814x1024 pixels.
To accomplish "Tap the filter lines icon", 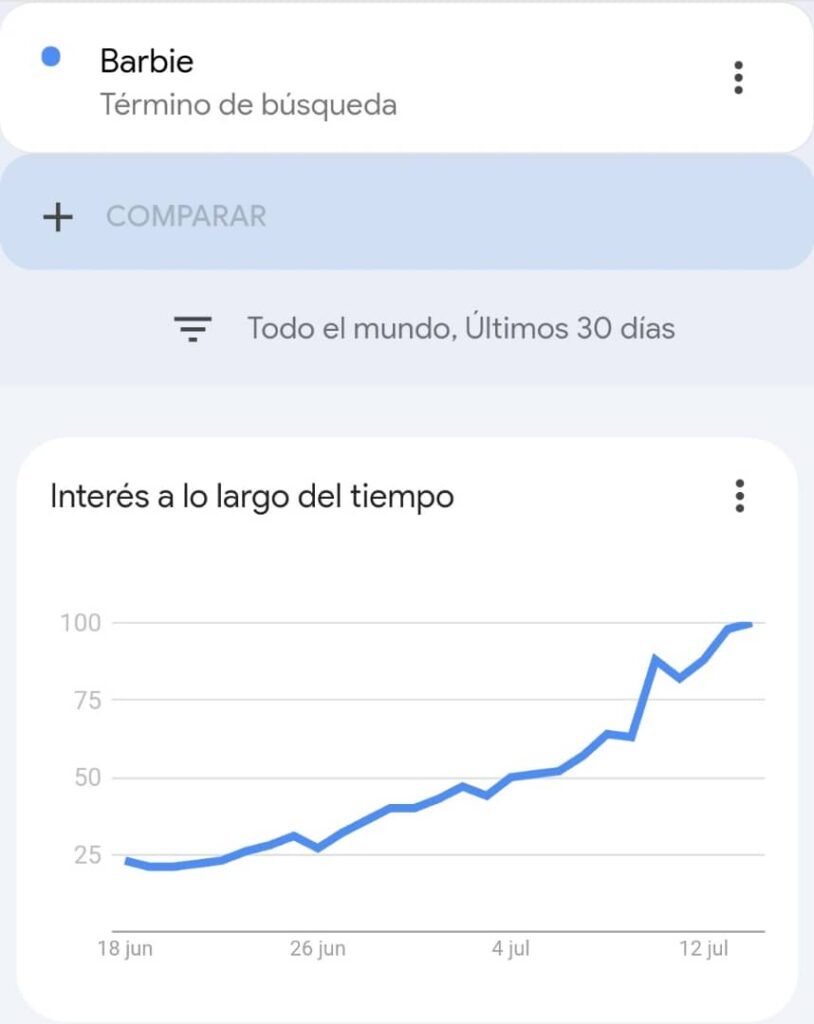I will tap(193, 328).
